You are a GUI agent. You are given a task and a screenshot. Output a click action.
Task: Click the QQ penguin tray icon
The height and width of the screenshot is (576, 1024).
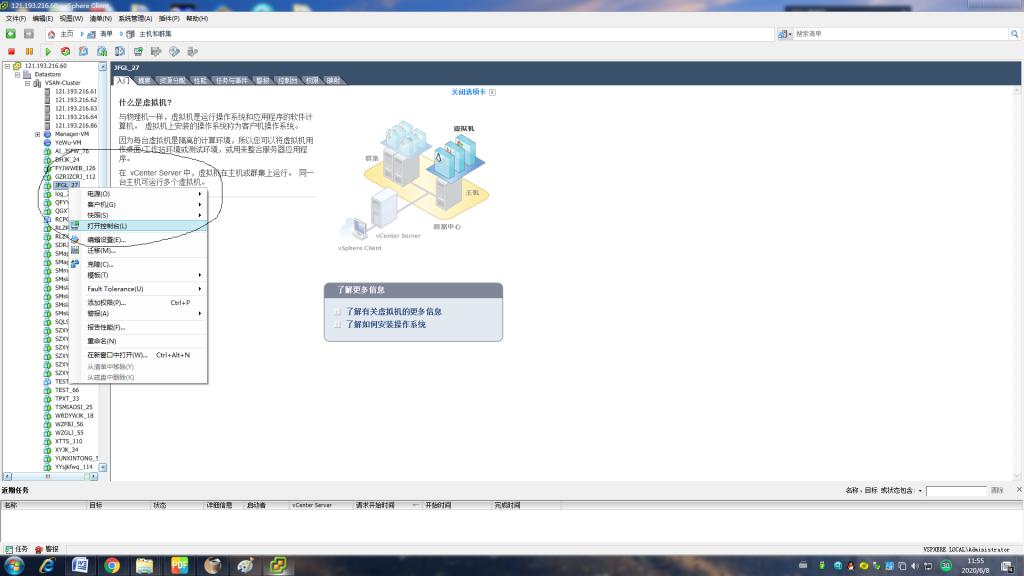click(850, 566)
